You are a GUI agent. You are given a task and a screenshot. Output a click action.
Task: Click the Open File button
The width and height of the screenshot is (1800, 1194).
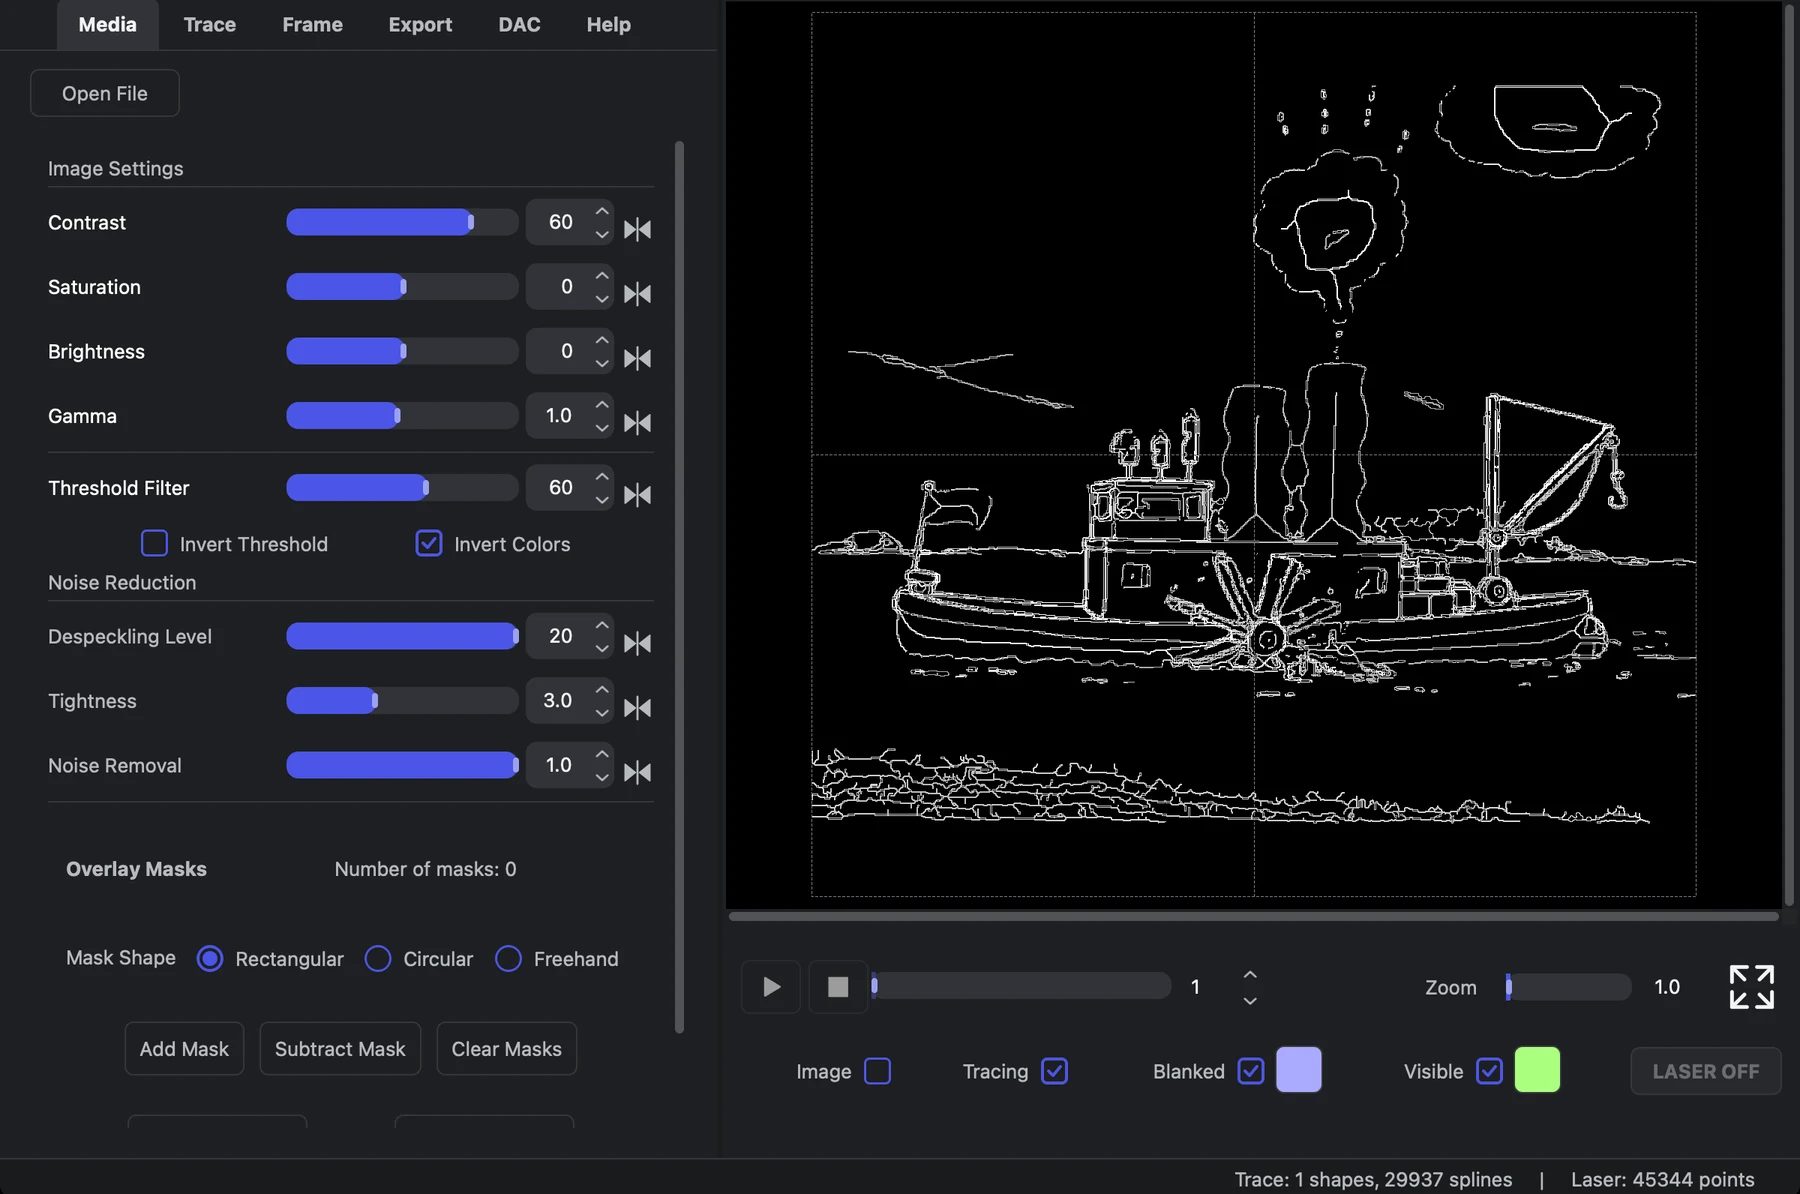(x=105, y=93)
